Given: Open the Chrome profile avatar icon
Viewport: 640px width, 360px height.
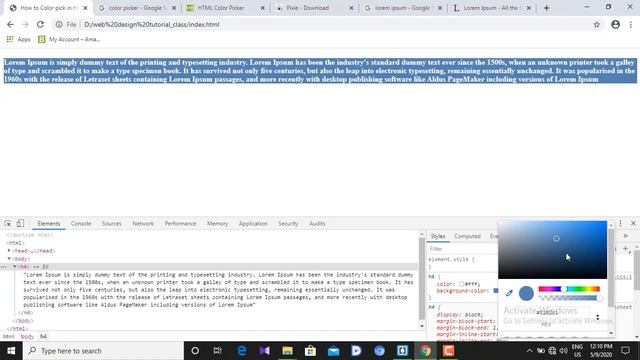Looking at the screenshot, I should (x=616, y=24).
